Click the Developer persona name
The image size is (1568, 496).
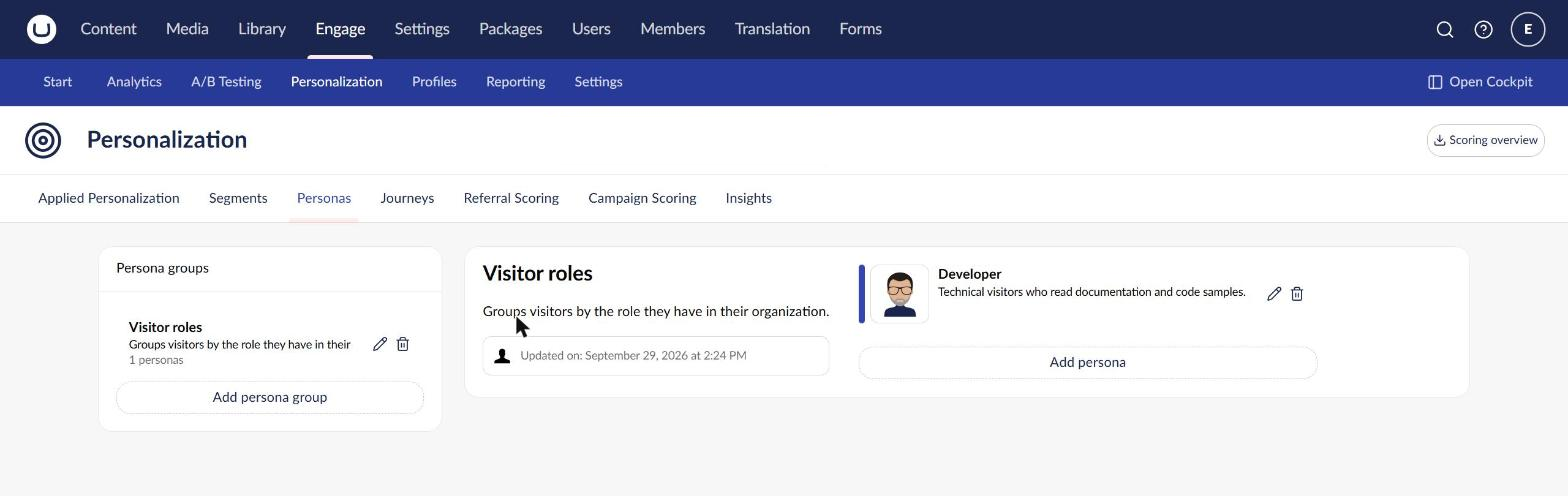(x=969, y=274)
